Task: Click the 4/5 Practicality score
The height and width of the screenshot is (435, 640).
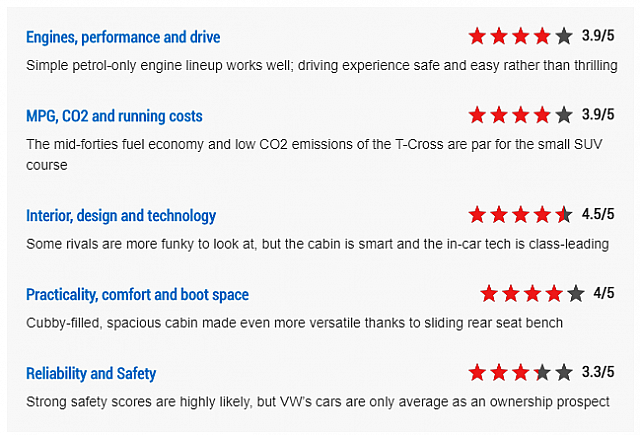Action: tap(604, 294)
